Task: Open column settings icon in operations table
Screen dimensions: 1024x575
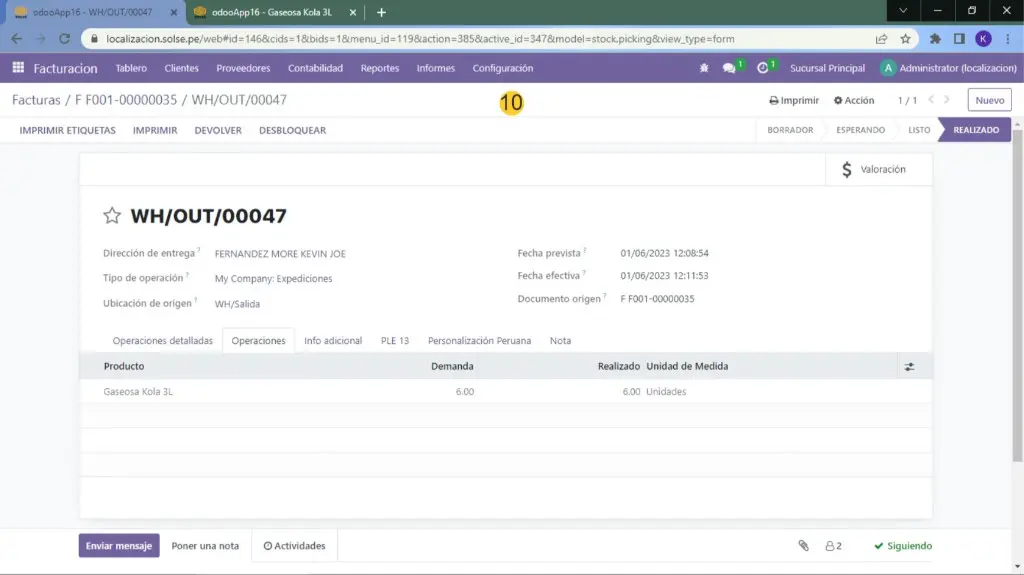Action: point(909,367)
